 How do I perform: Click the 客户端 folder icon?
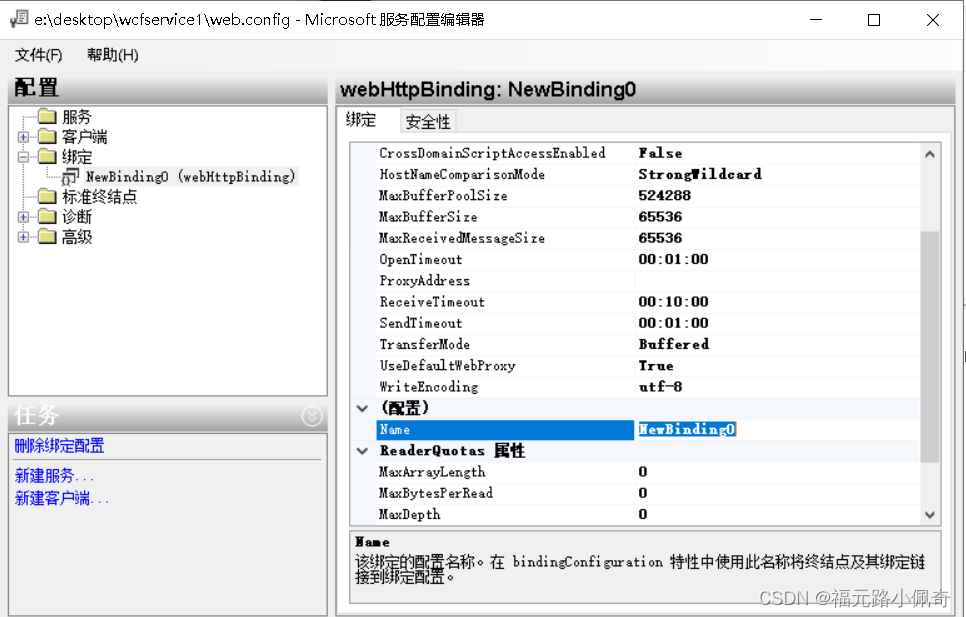(x=47, y=136)
